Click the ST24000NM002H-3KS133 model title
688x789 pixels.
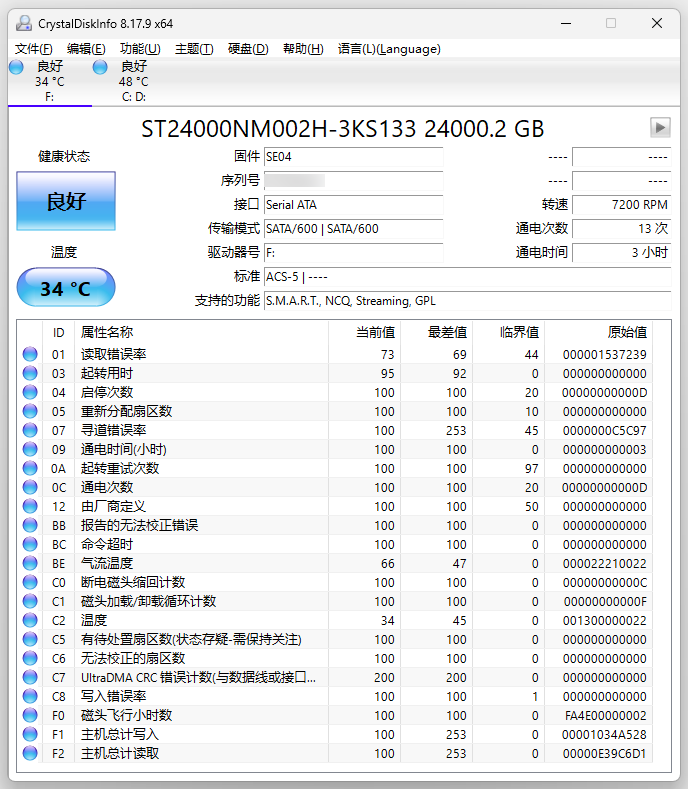tap(342, 129)
